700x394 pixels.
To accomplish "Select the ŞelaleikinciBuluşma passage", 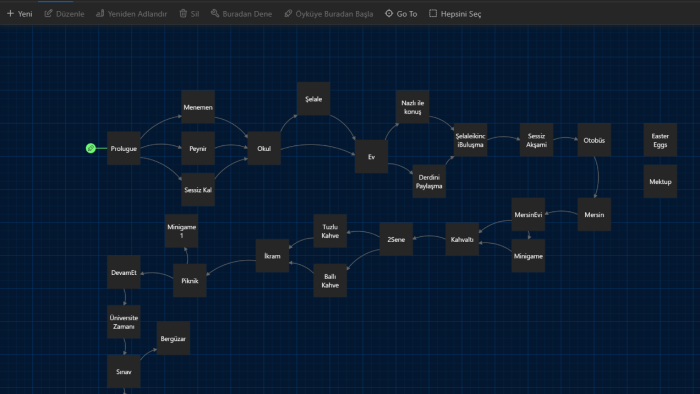I will 471,140.
